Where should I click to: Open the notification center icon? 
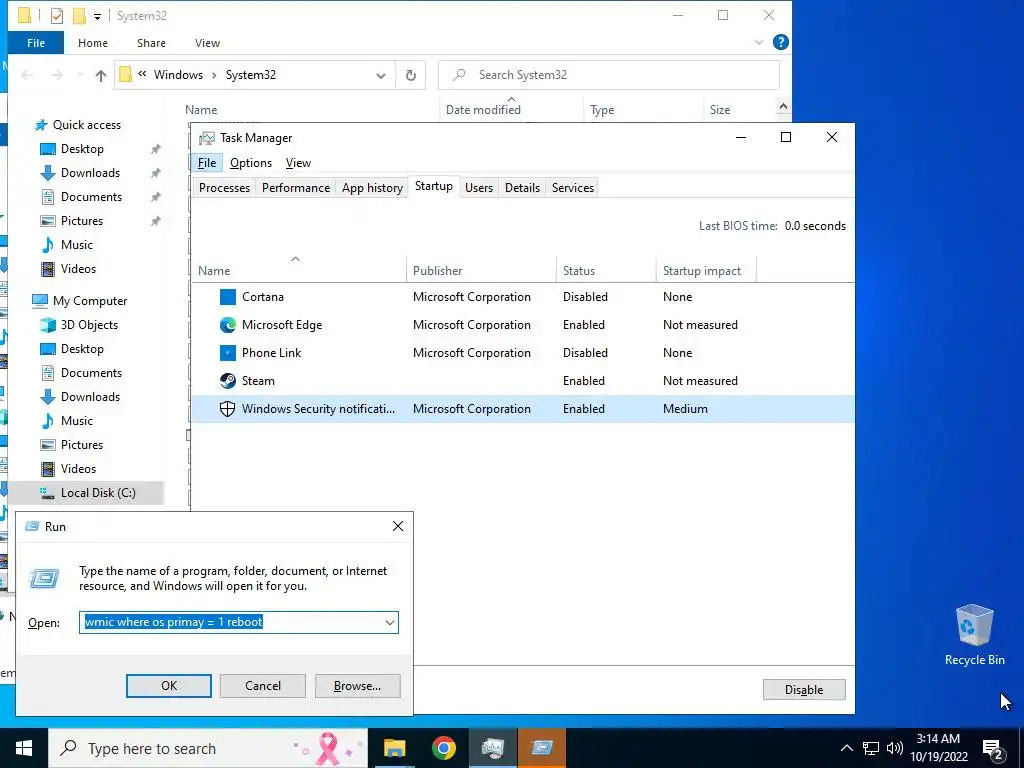(993, 748)
